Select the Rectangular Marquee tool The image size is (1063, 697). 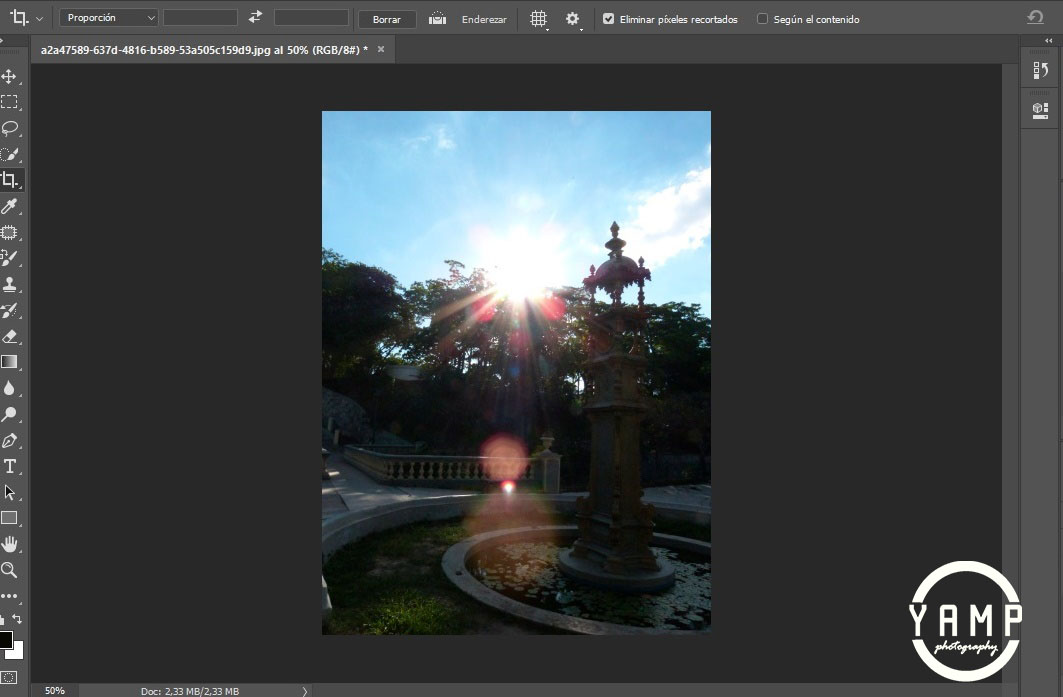tap(9, 102)
